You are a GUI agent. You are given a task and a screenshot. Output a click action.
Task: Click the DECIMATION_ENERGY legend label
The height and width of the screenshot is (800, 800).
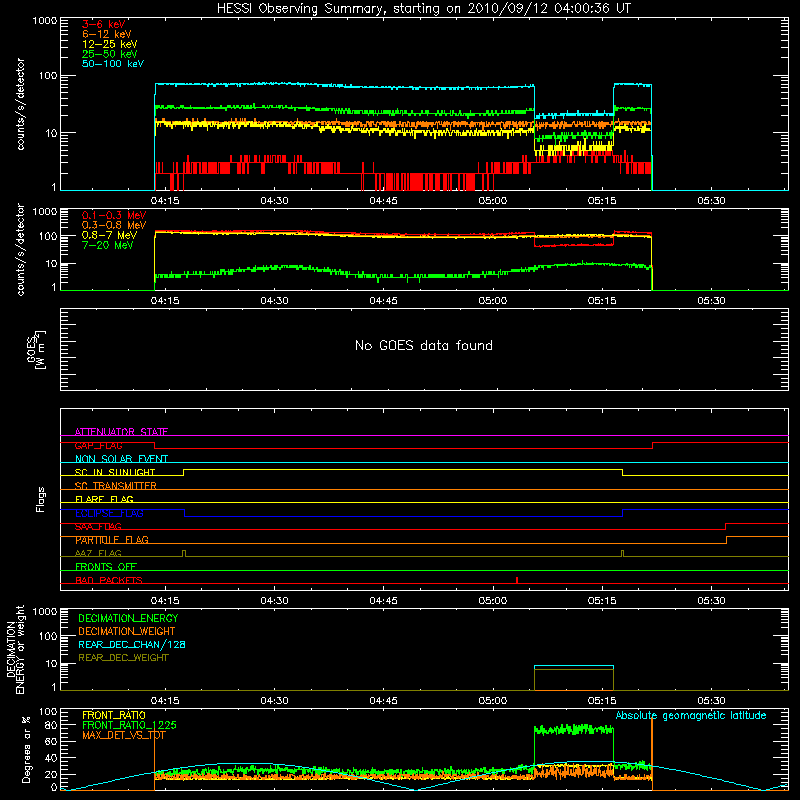point(128,618)
